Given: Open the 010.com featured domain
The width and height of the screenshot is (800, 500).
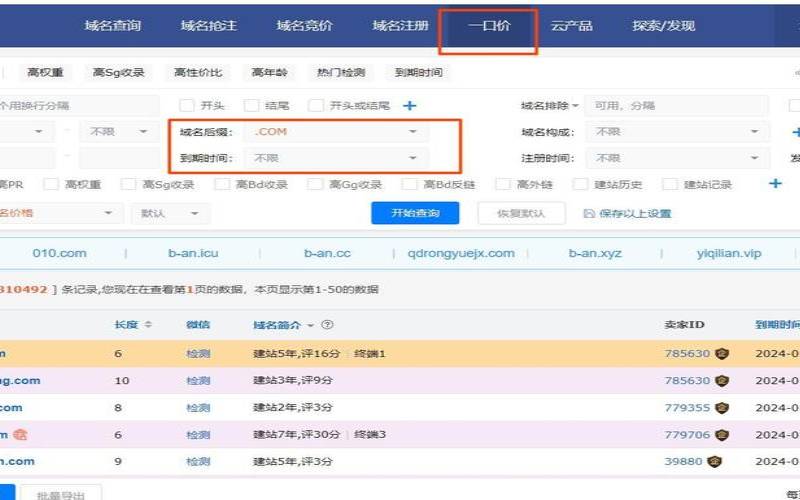Looking at the screenshot, I should 59,253.
